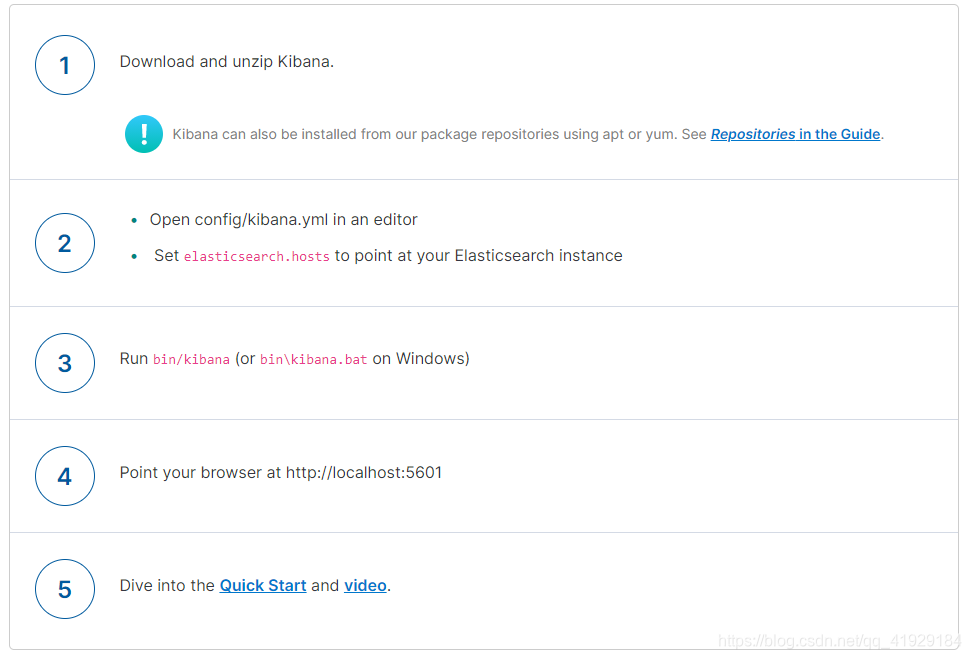Open the Quick Start link
971x659 pixels.
[x=263, y=585]
